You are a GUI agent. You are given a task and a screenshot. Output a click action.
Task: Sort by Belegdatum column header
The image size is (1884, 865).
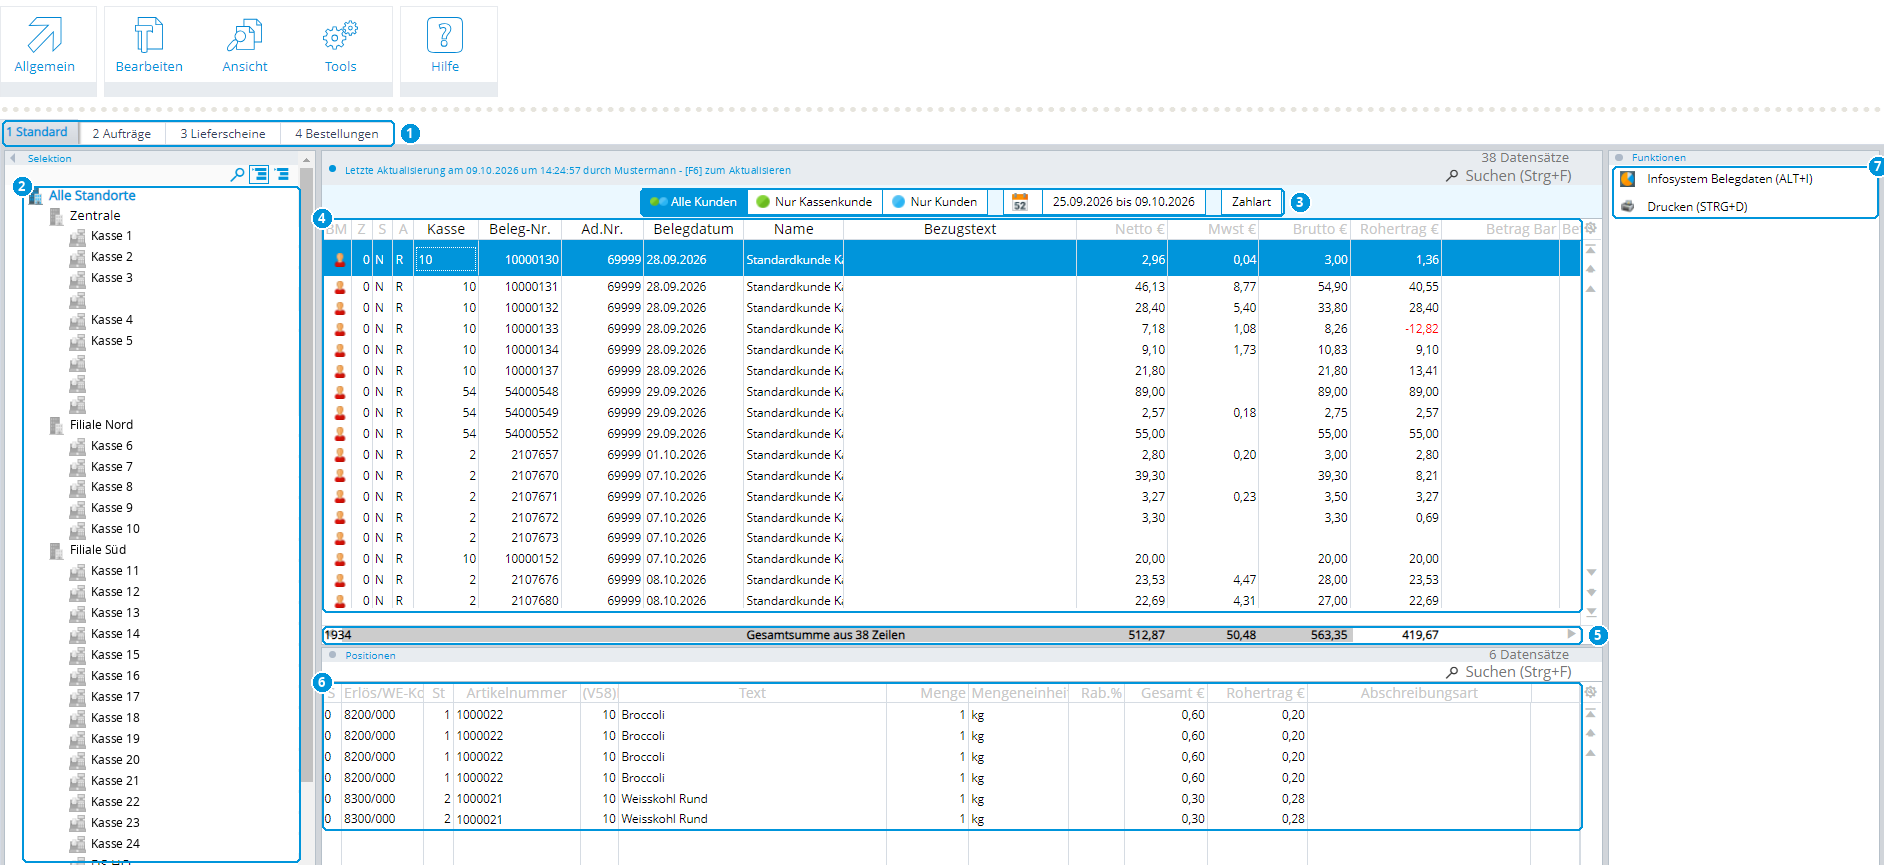[x=693, y=229]
